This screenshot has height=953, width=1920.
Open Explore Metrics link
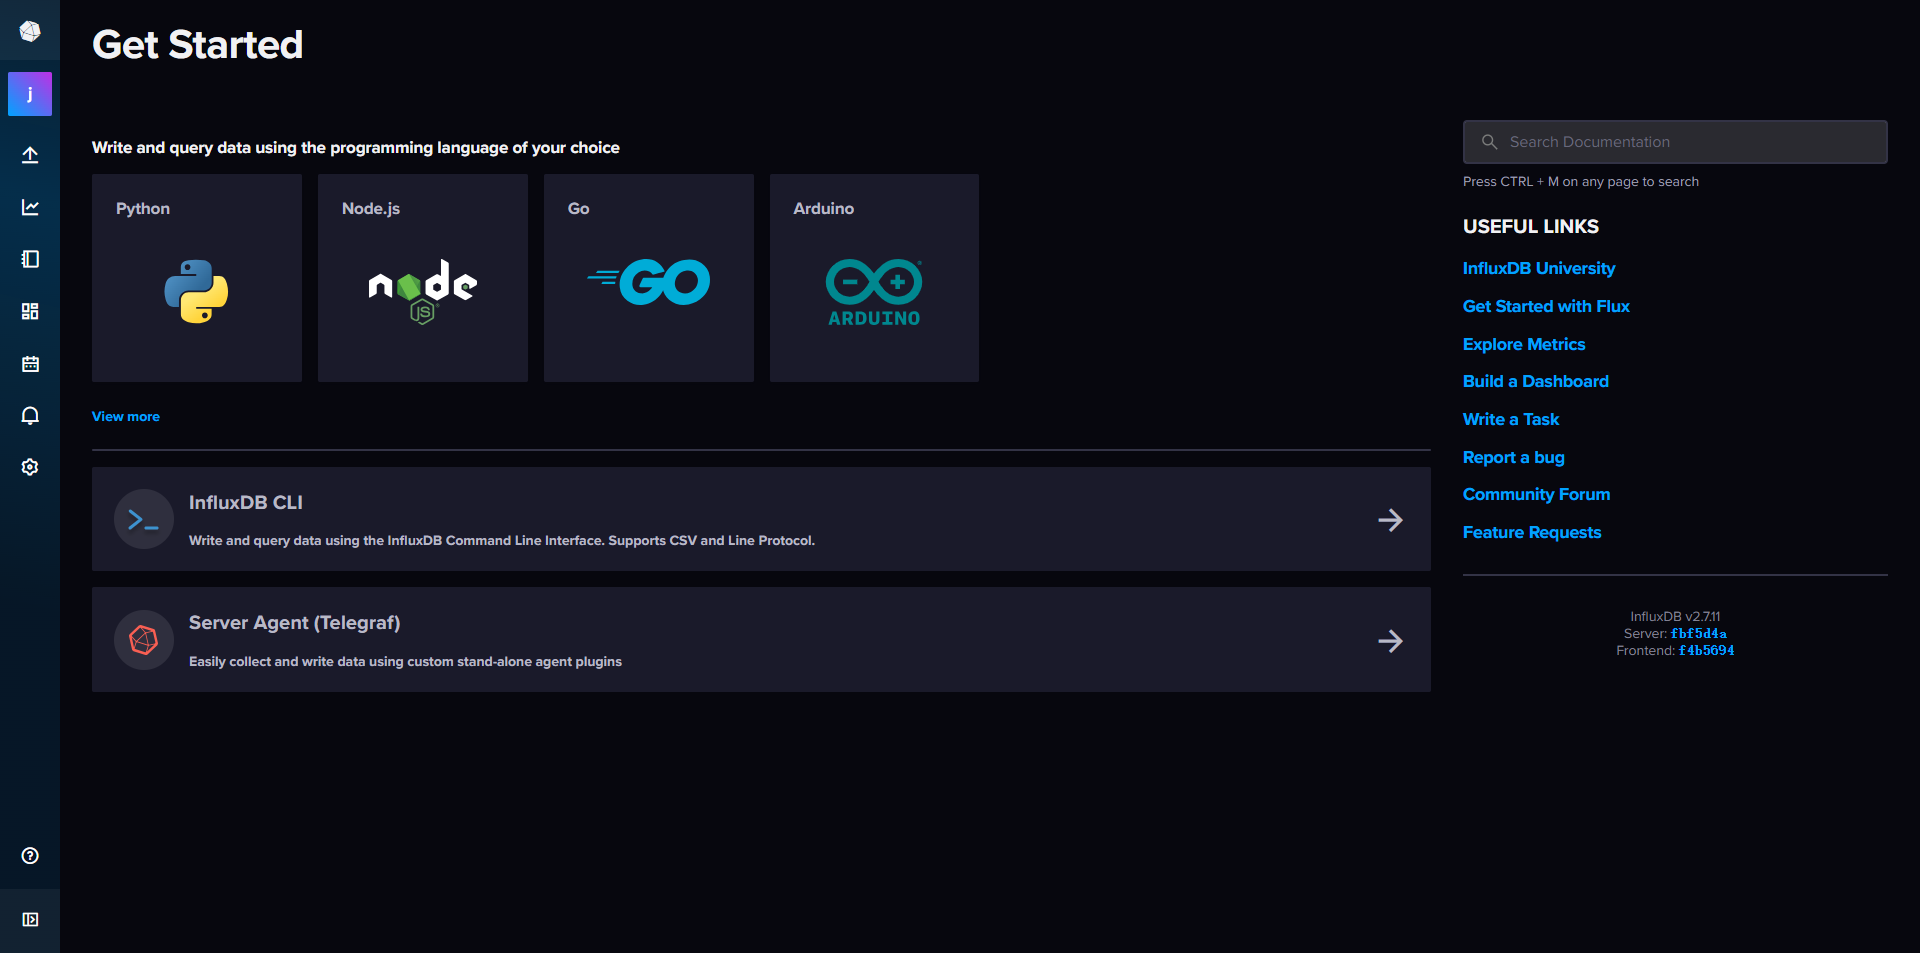tap(1524, 344)
